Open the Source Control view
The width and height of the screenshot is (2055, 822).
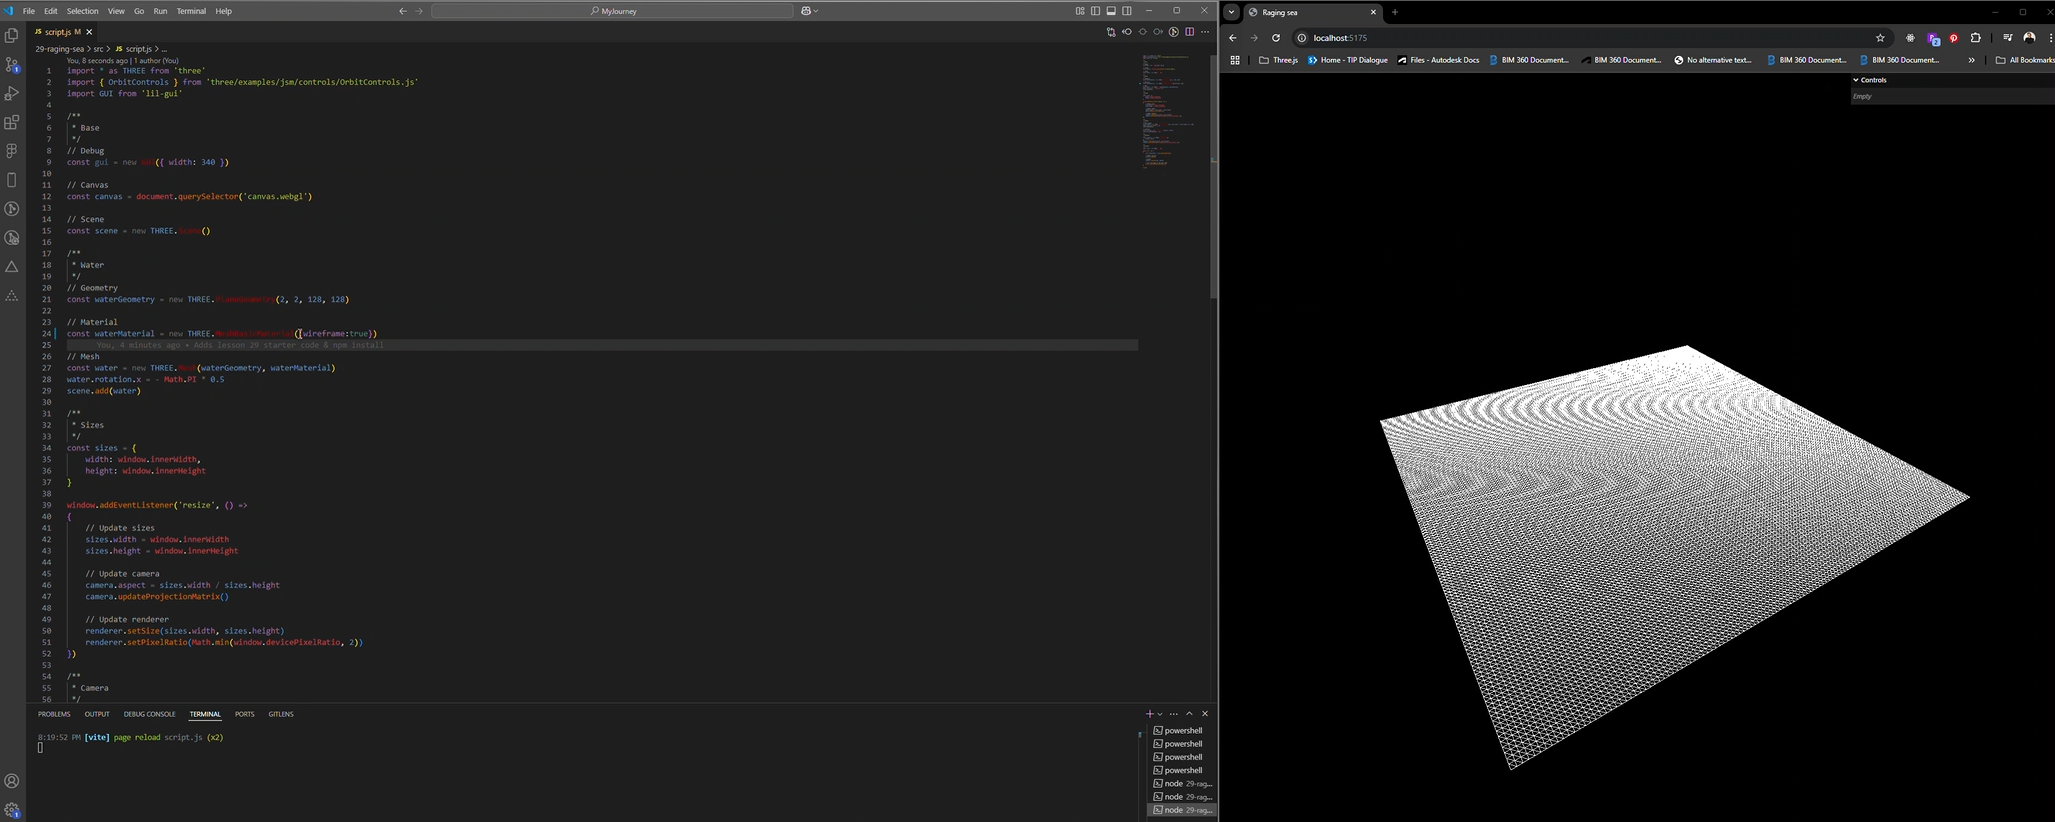pos(12,64)
